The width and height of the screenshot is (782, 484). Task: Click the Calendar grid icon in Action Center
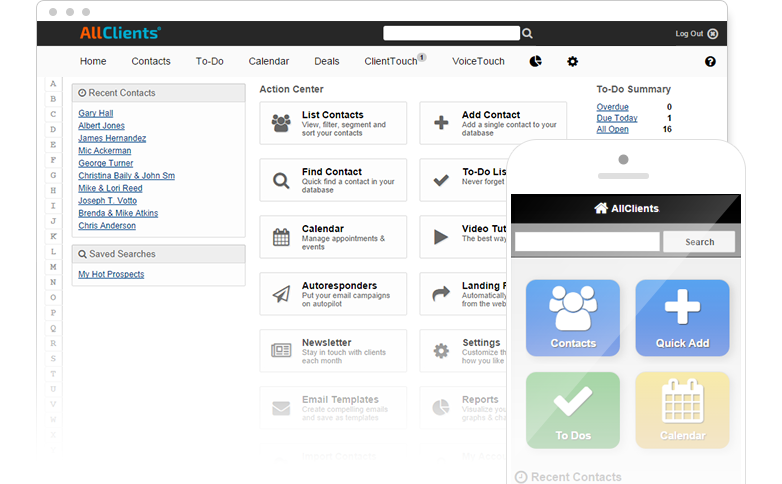281,237
